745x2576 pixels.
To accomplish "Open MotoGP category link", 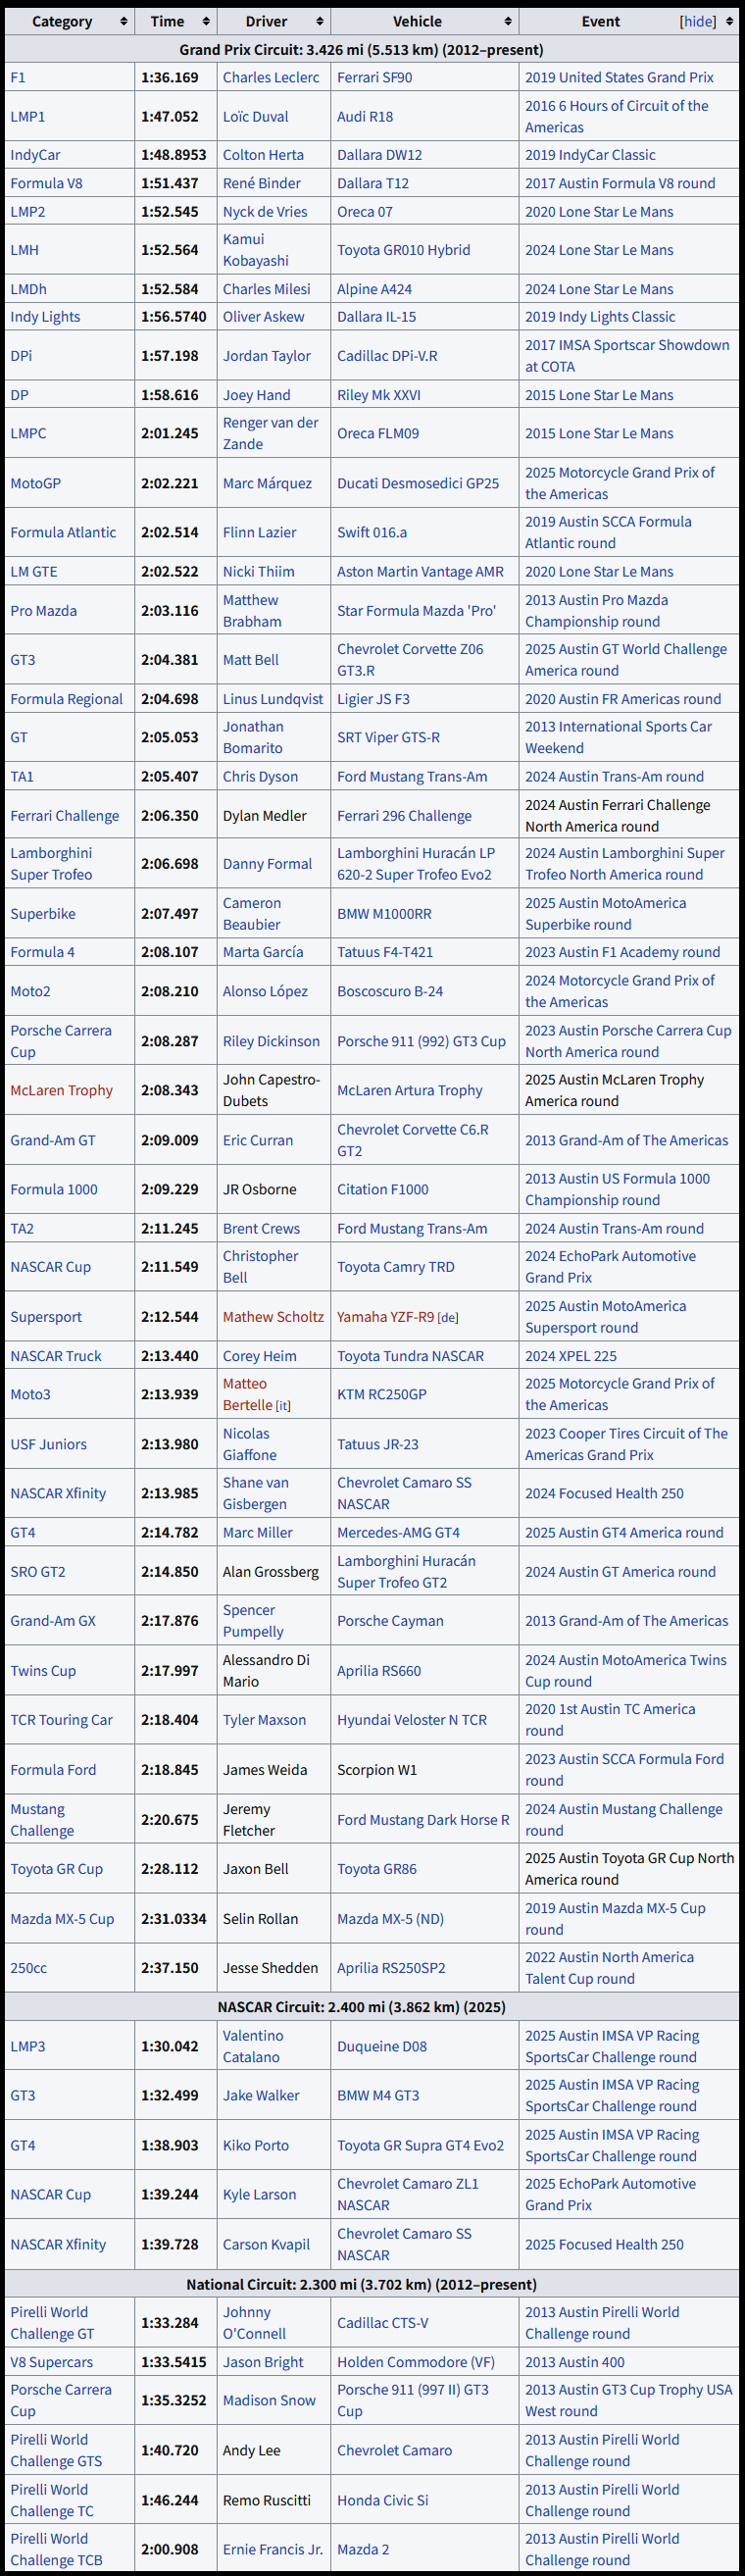I will coord(35,483).
